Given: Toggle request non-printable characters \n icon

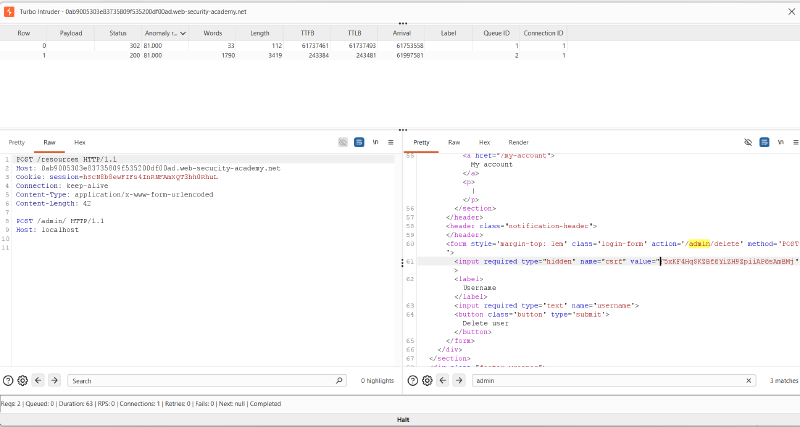Looking at the screenshot, I should pos(376,142).
